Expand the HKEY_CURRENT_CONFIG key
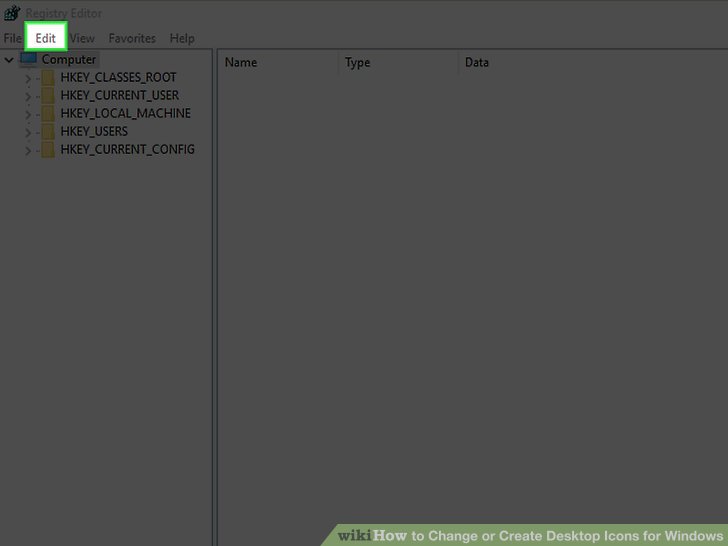This screenshot has width=728, height=546. click(28, 151)
